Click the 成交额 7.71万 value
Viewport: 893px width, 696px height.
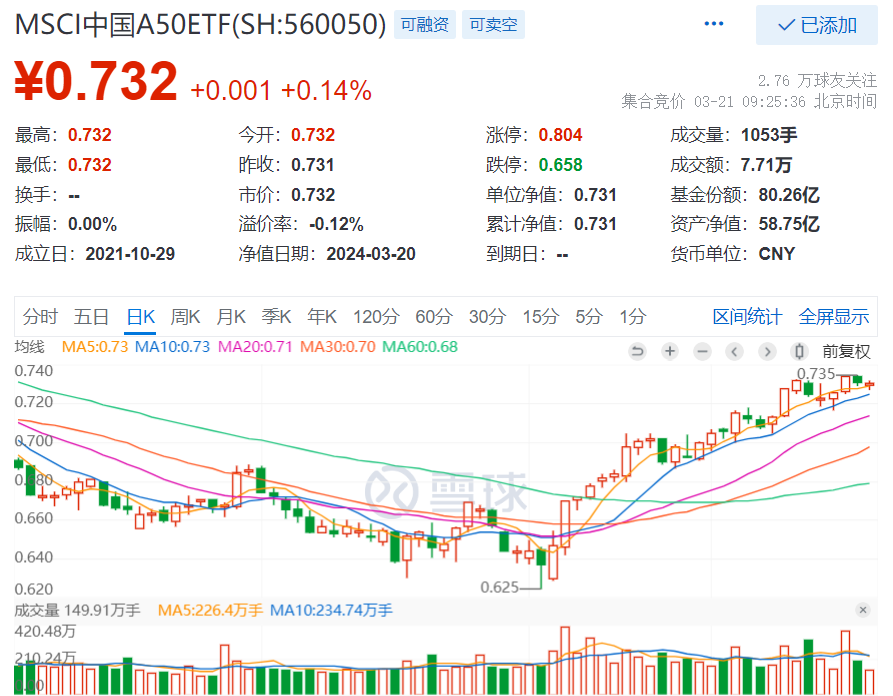(766, 165)
